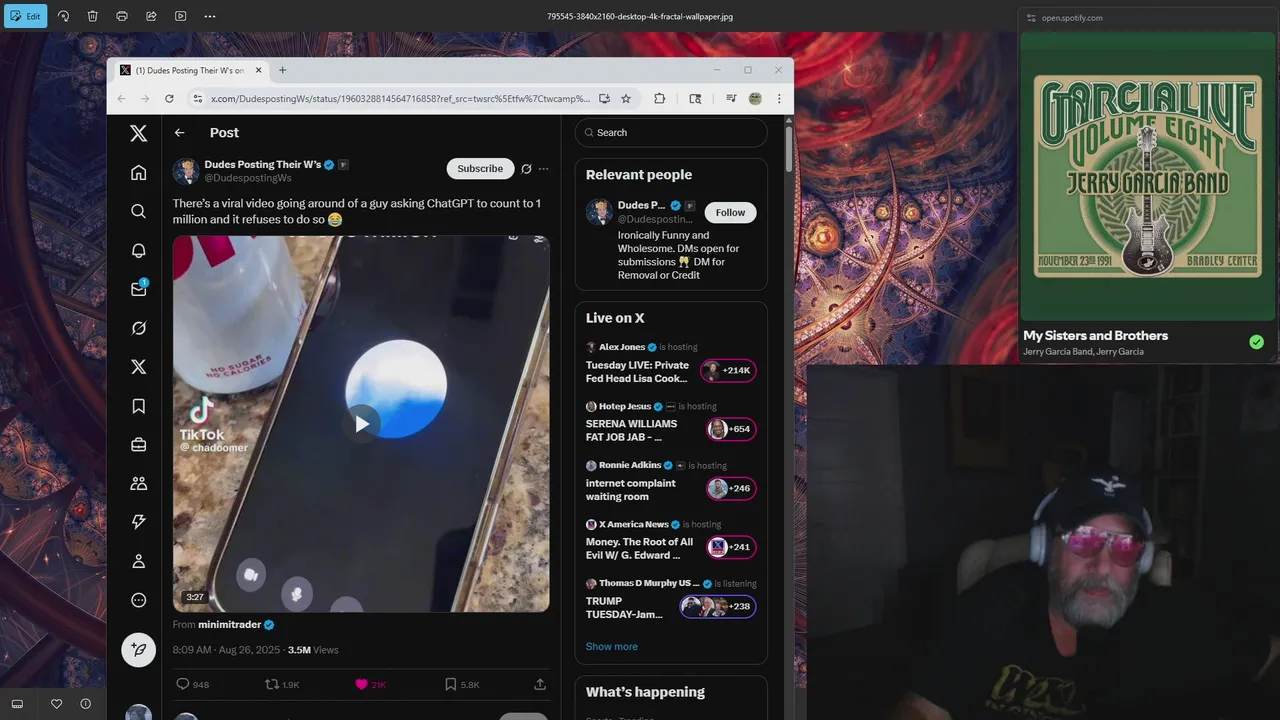The height and width of the screenshot is (720, 1280).
Task: Open More circle icon in sidebar
Action: pos(139,600)
